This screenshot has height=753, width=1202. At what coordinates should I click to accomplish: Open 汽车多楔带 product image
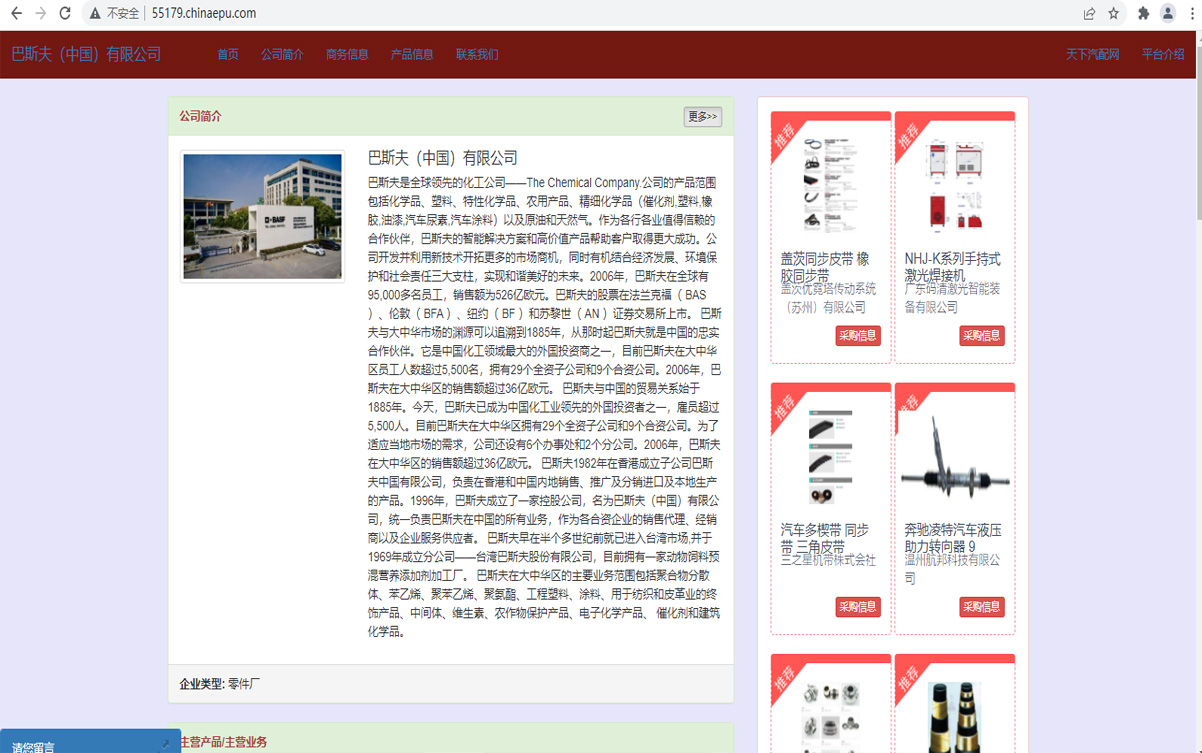tap(830, 458)
